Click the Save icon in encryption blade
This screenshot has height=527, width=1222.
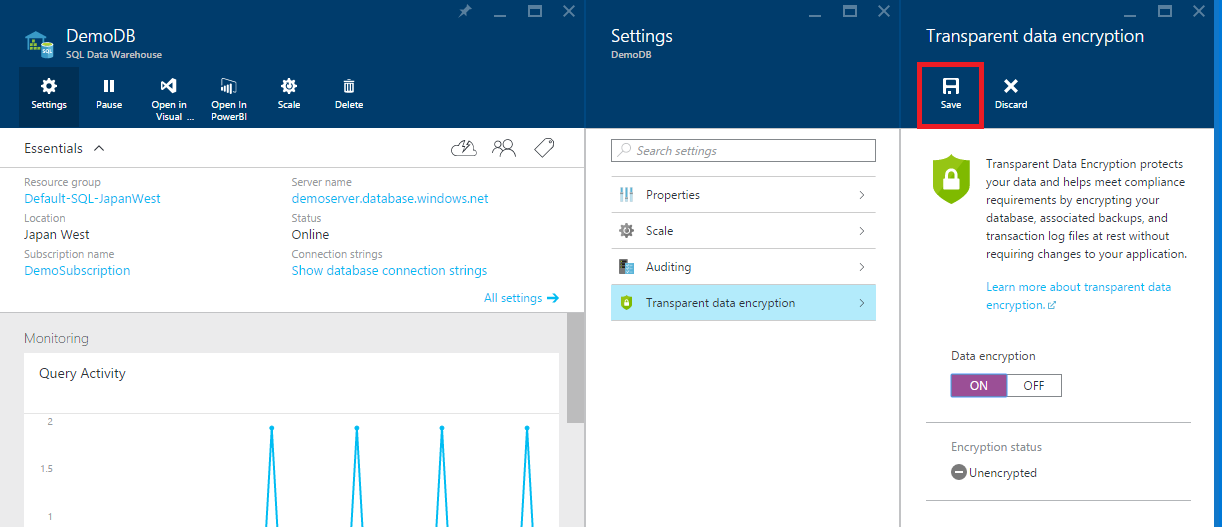950,94
